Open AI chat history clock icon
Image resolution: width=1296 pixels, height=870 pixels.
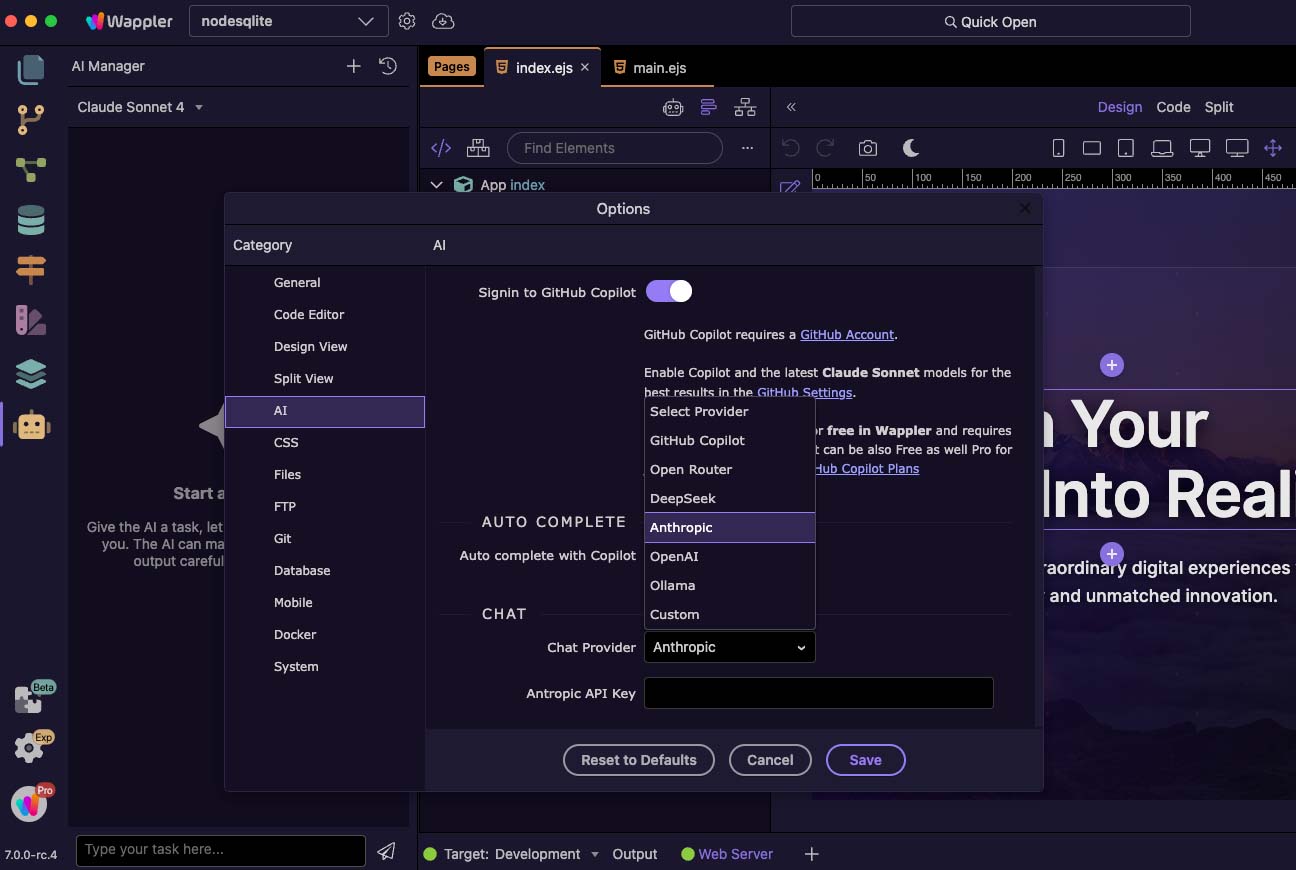[388, 66]
